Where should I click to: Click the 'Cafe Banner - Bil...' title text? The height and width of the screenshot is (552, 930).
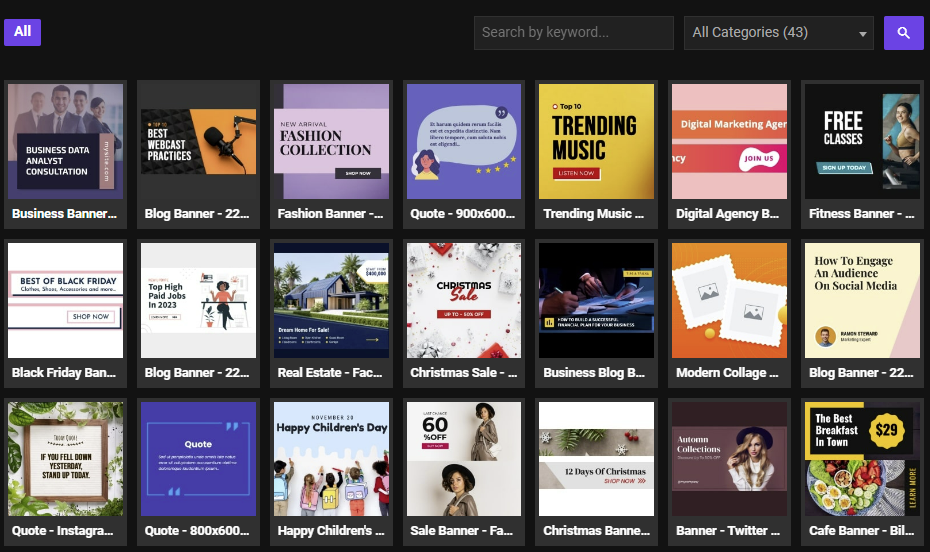[861, 531]
